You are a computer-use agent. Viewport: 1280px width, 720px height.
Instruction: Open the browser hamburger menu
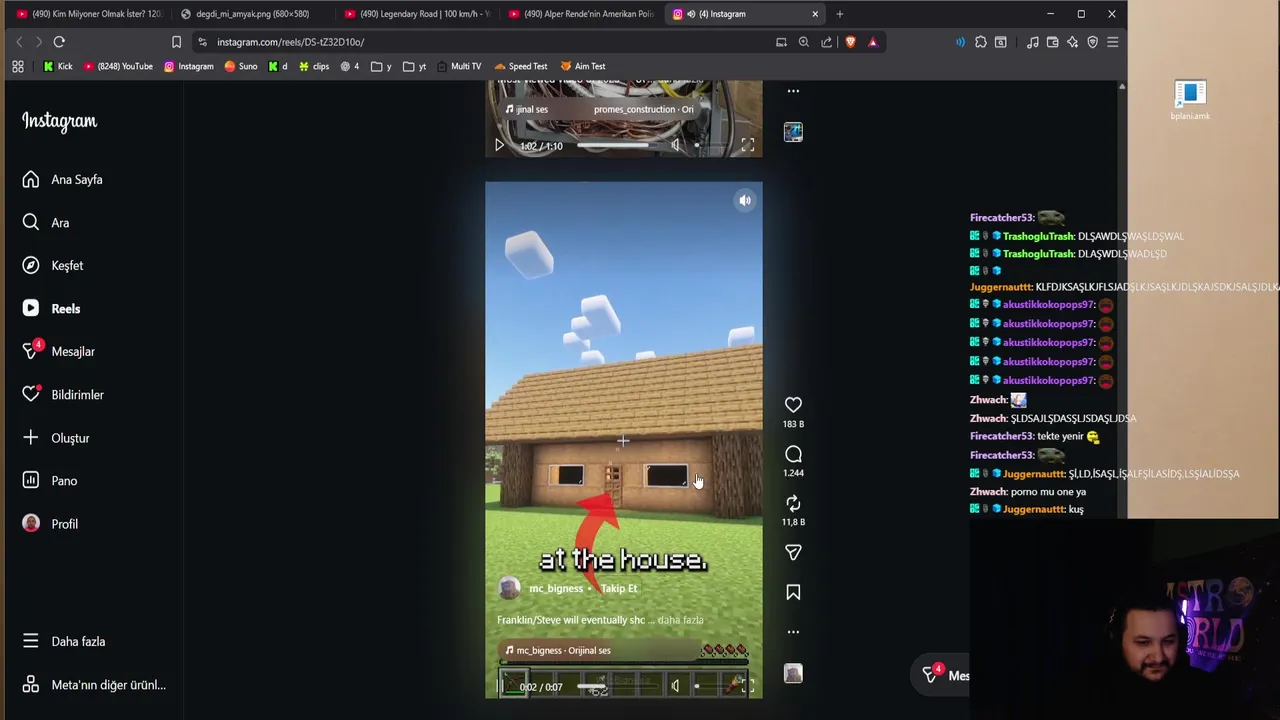[1113, 42]
